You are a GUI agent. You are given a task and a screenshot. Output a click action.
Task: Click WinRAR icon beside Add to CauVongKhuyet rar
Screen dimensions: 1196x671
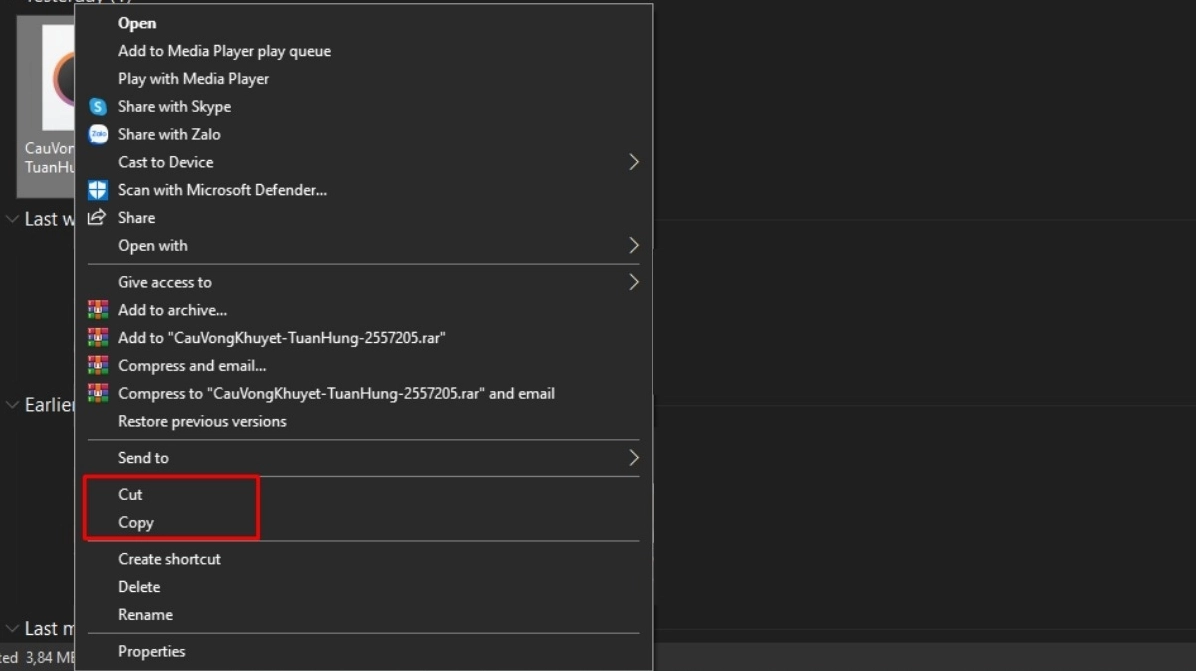[x=98, y=338]
